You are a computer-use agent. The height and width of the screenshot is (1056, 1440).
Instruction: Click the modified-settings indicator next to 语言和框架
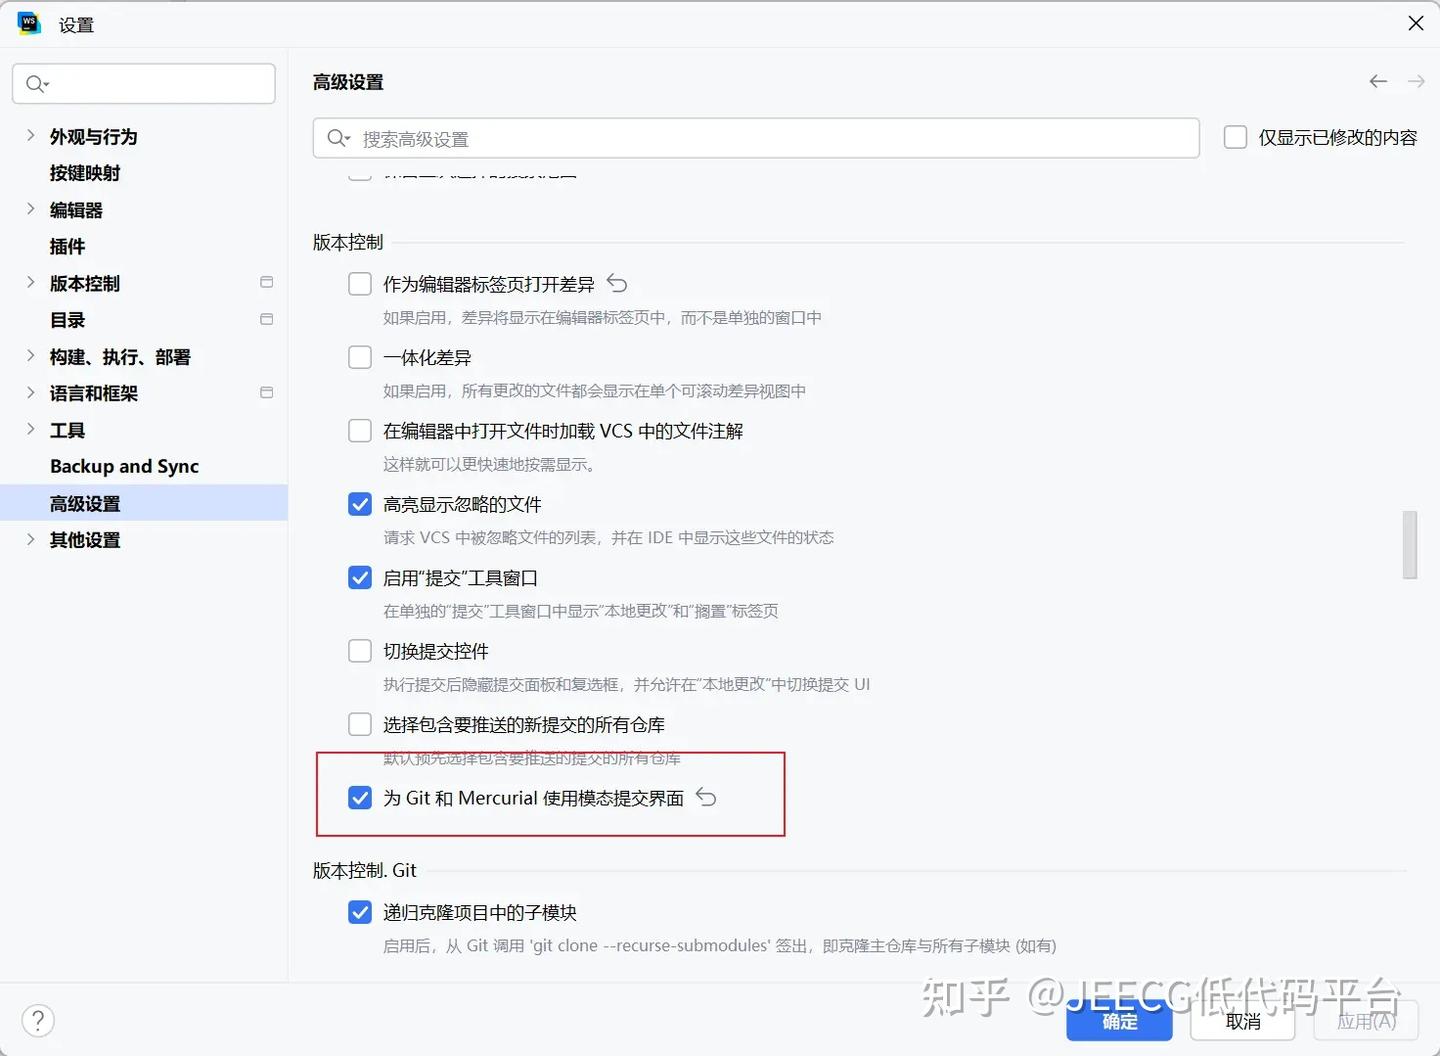pos(266,392)
